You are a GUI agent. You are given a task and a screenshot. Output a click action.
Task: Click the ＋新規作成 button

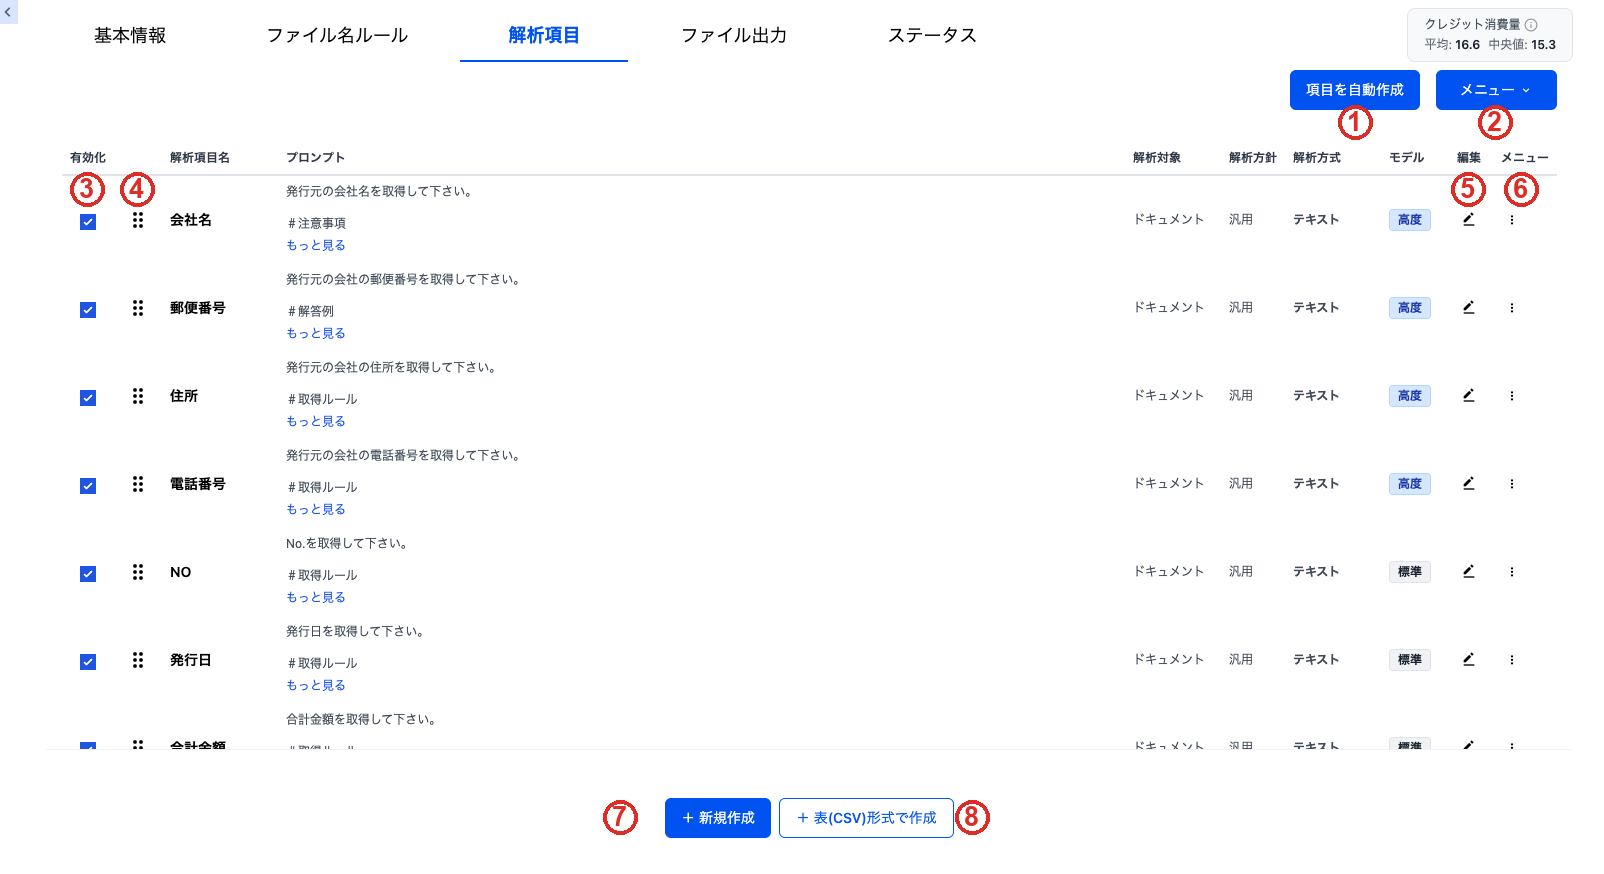coord(718,818)
